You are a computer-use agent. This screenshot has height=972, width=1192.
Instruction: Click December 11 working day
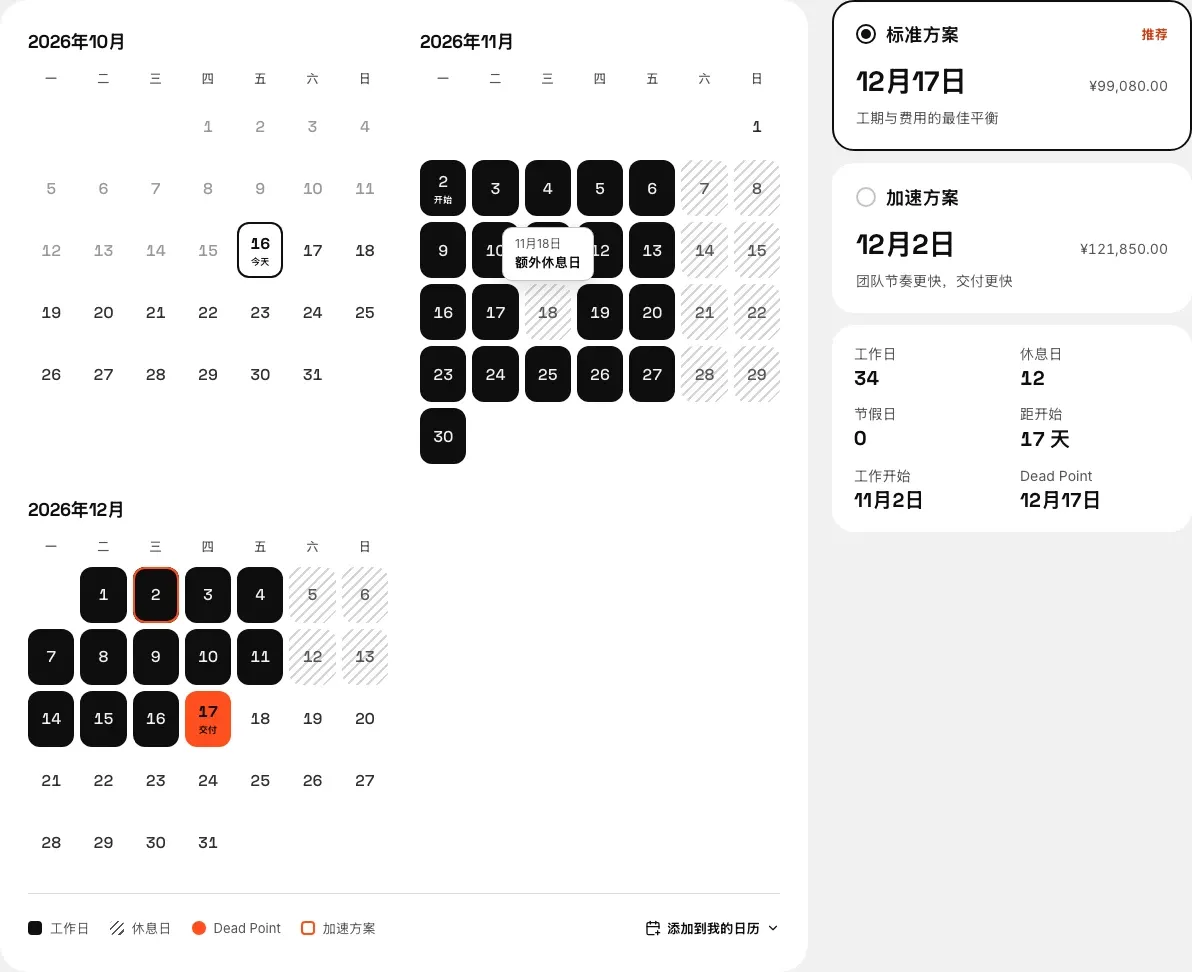(260, 657)
